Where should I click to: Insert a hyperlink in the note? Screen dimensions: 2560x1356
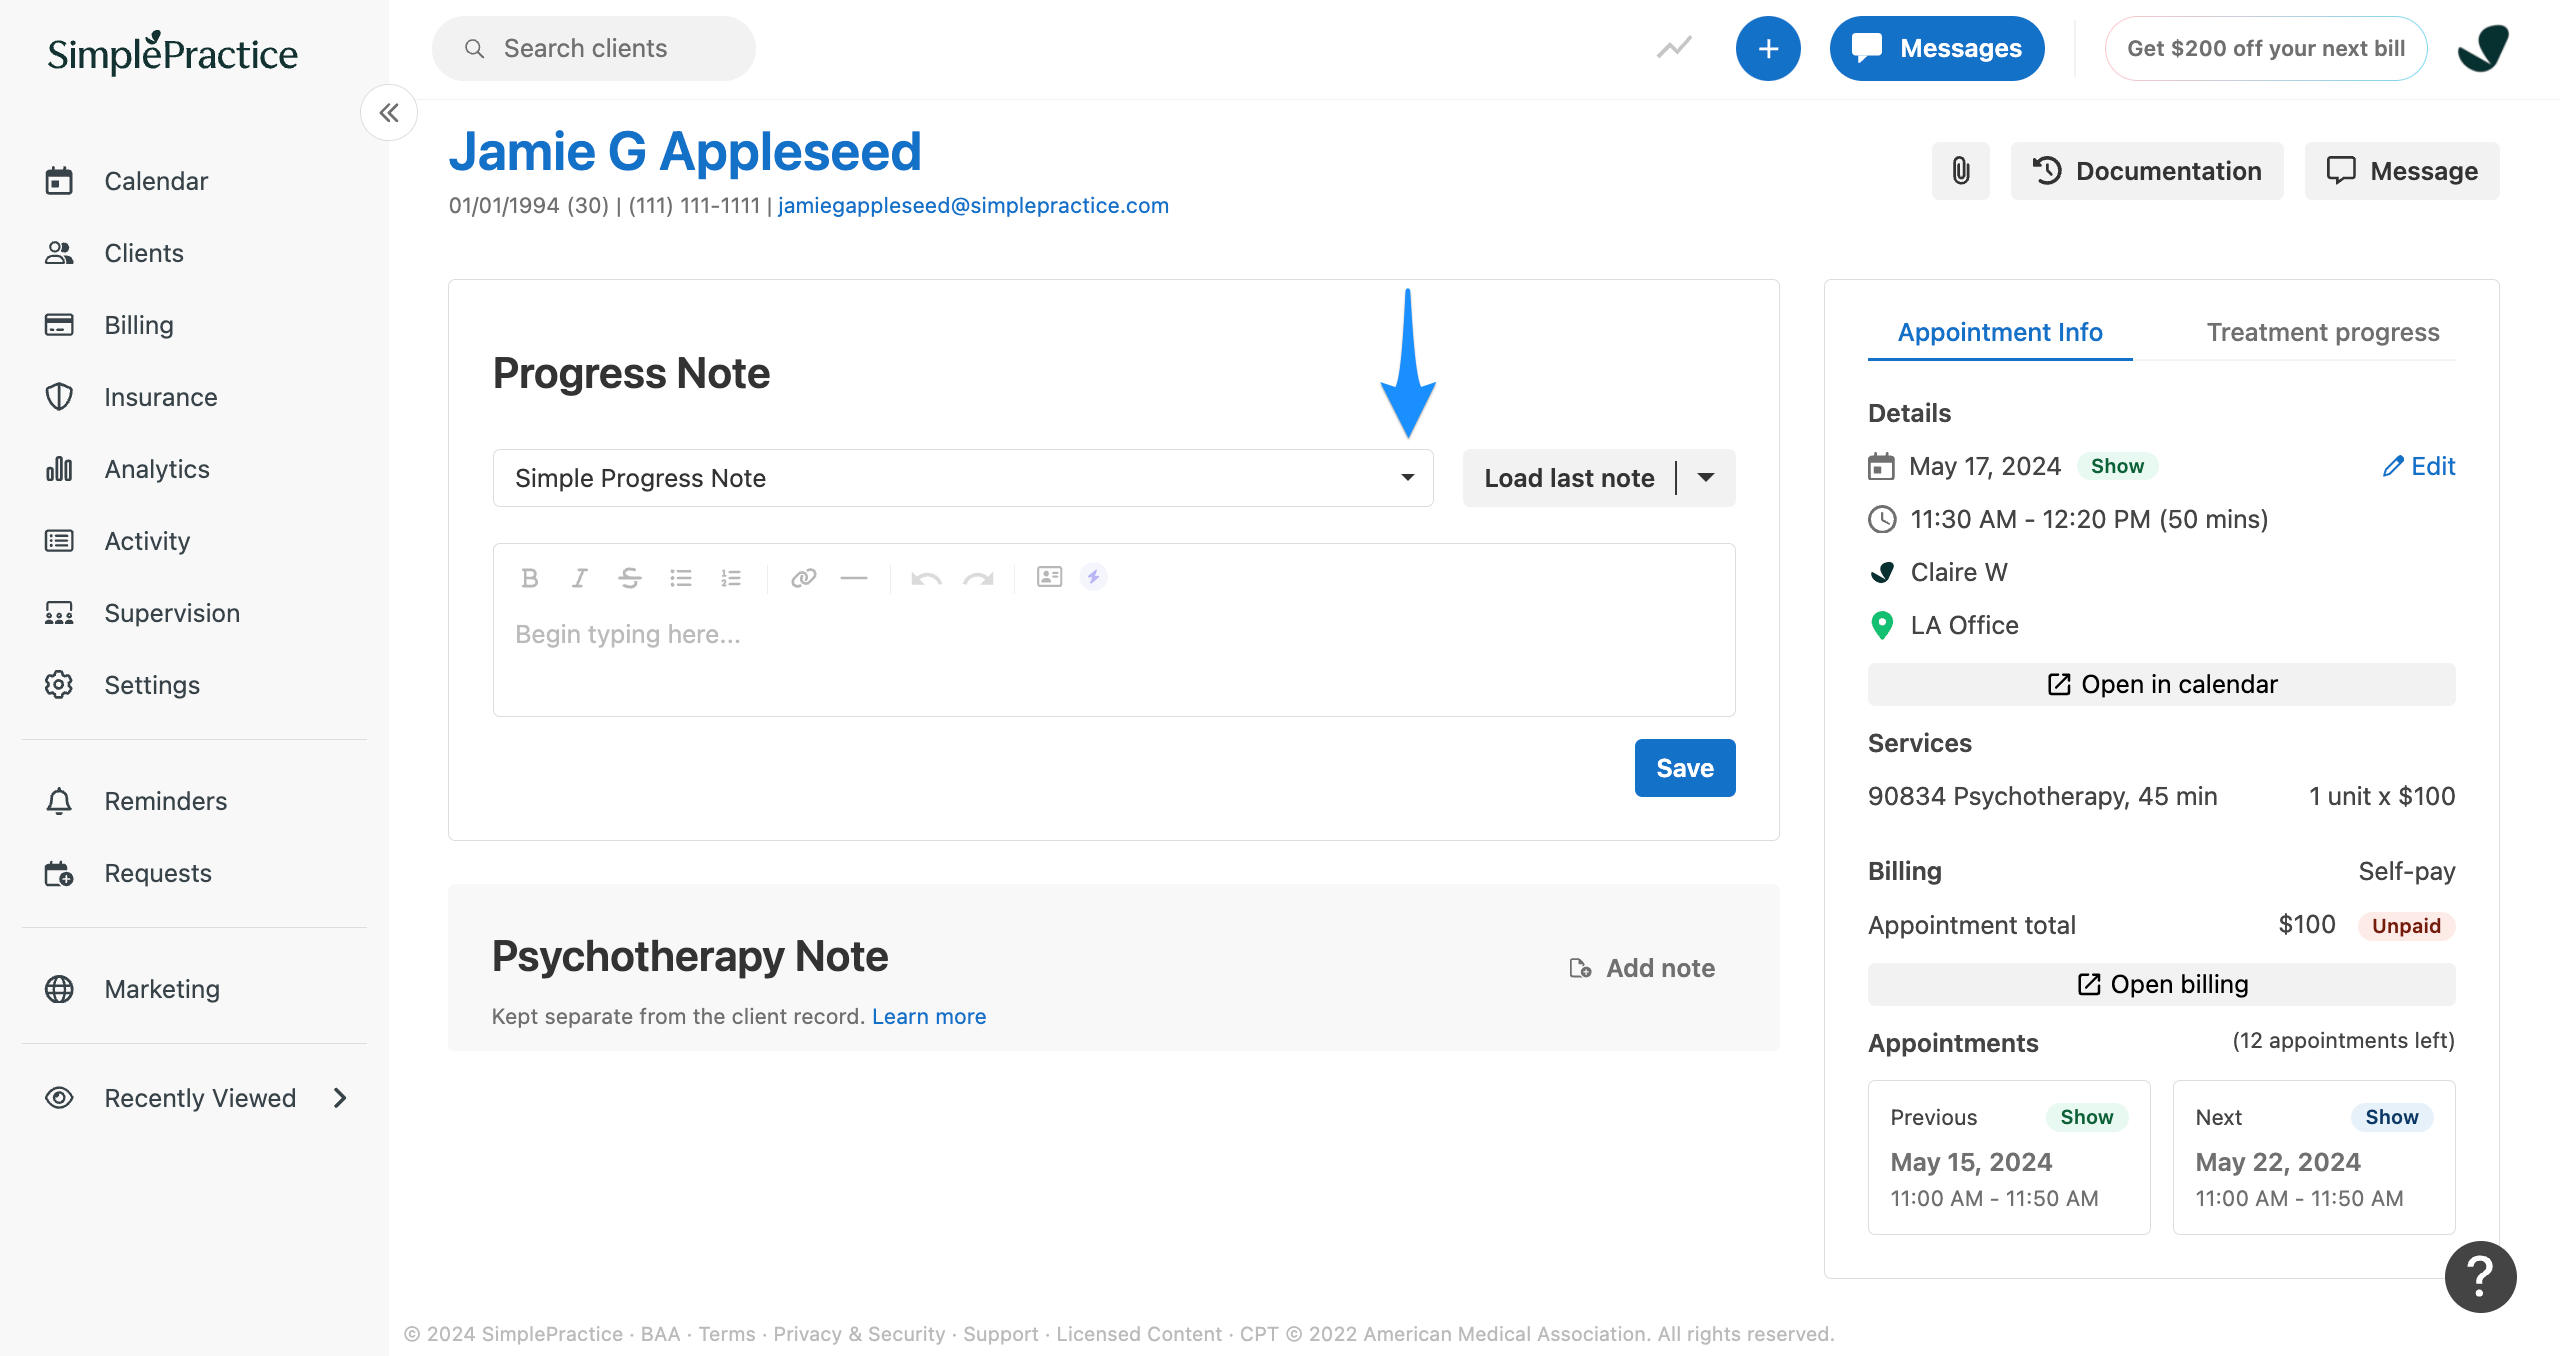tap(804, 577)
